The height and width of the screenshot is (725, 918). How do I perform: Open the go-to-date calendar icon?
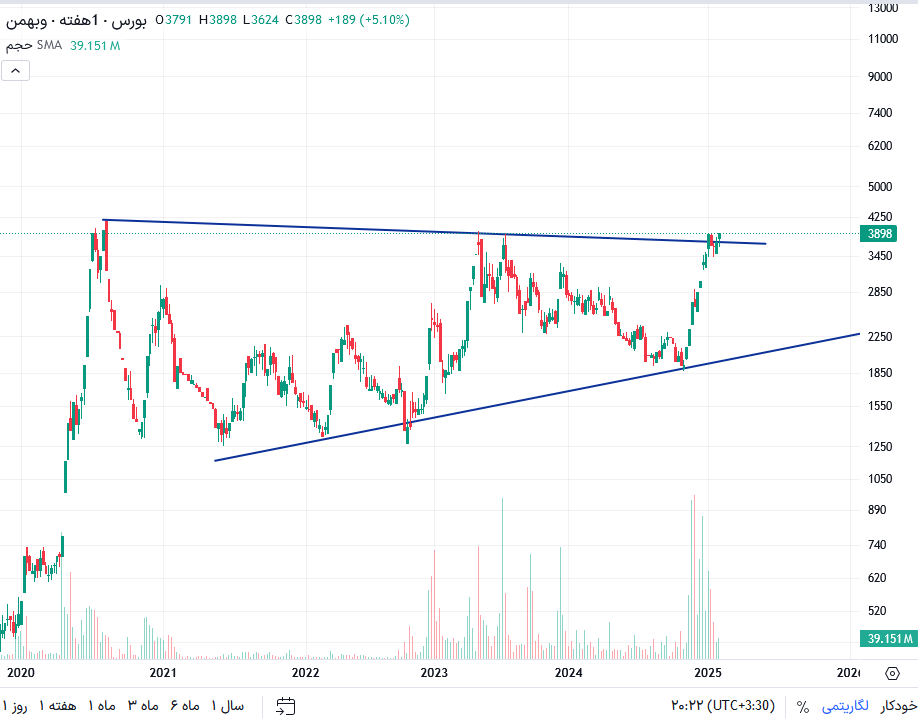pos(286,706)
